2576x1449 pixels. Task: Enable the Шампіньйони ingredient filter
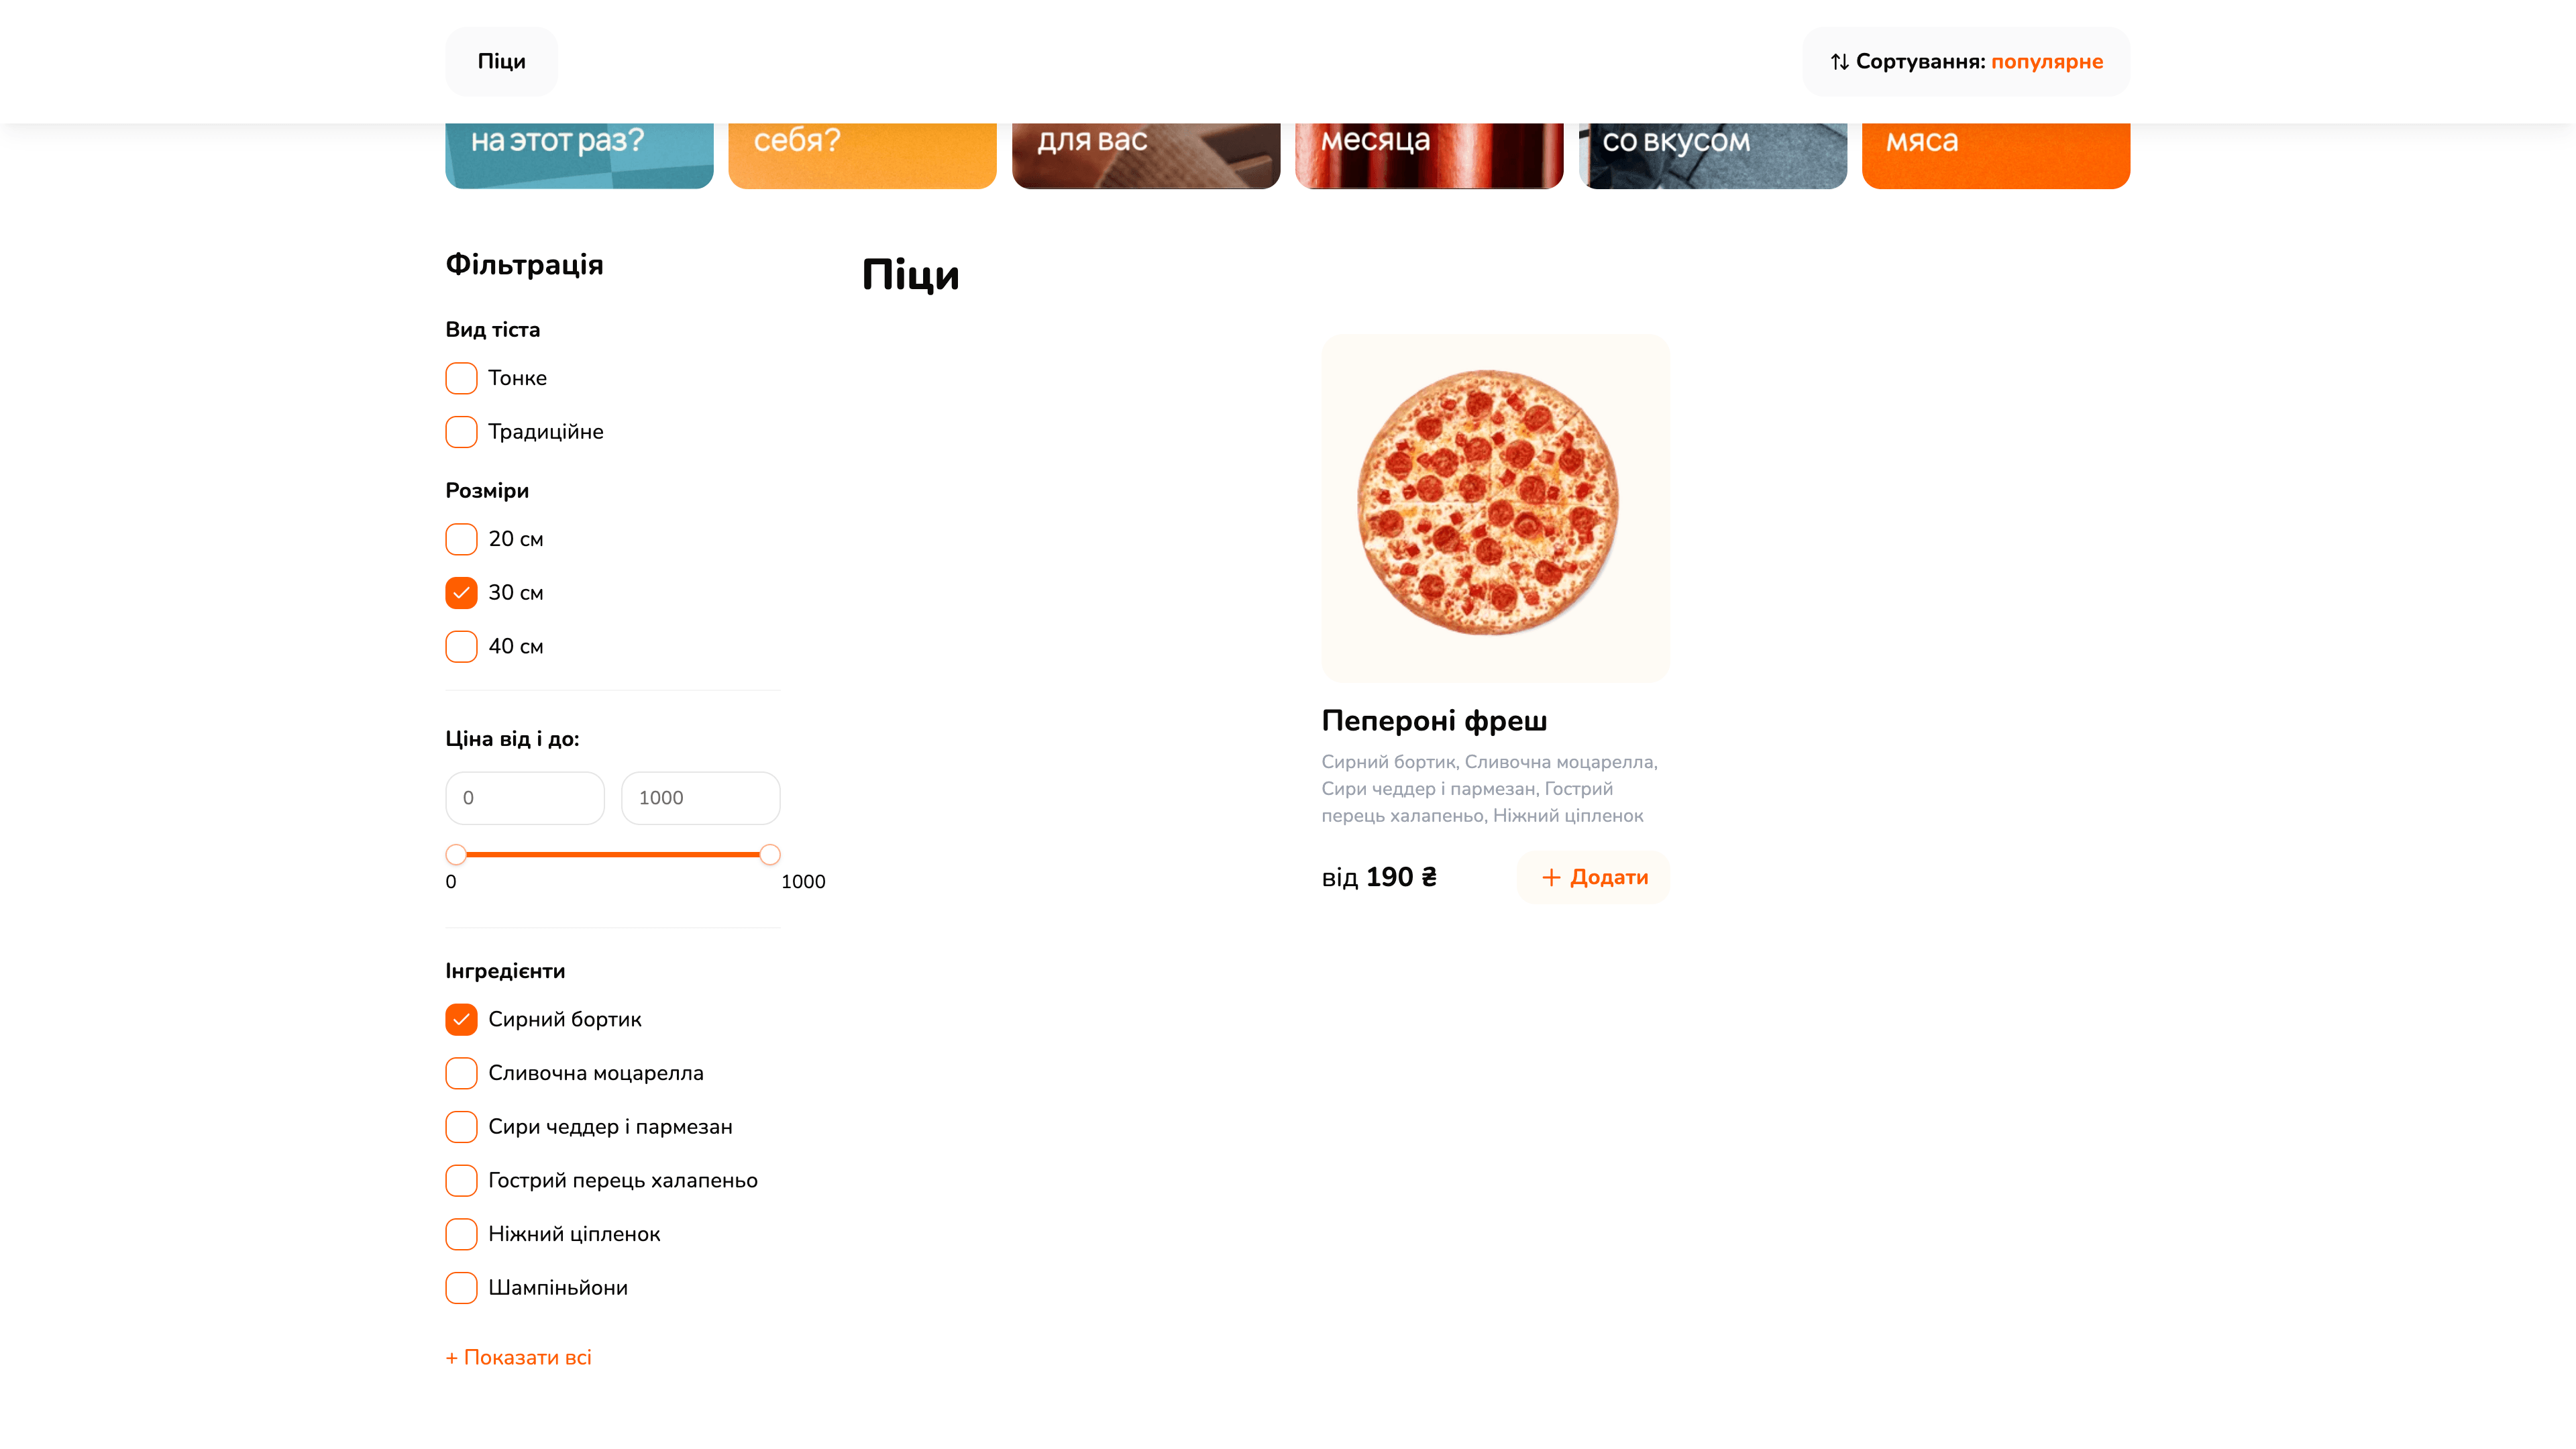[x=460, y=1288]
